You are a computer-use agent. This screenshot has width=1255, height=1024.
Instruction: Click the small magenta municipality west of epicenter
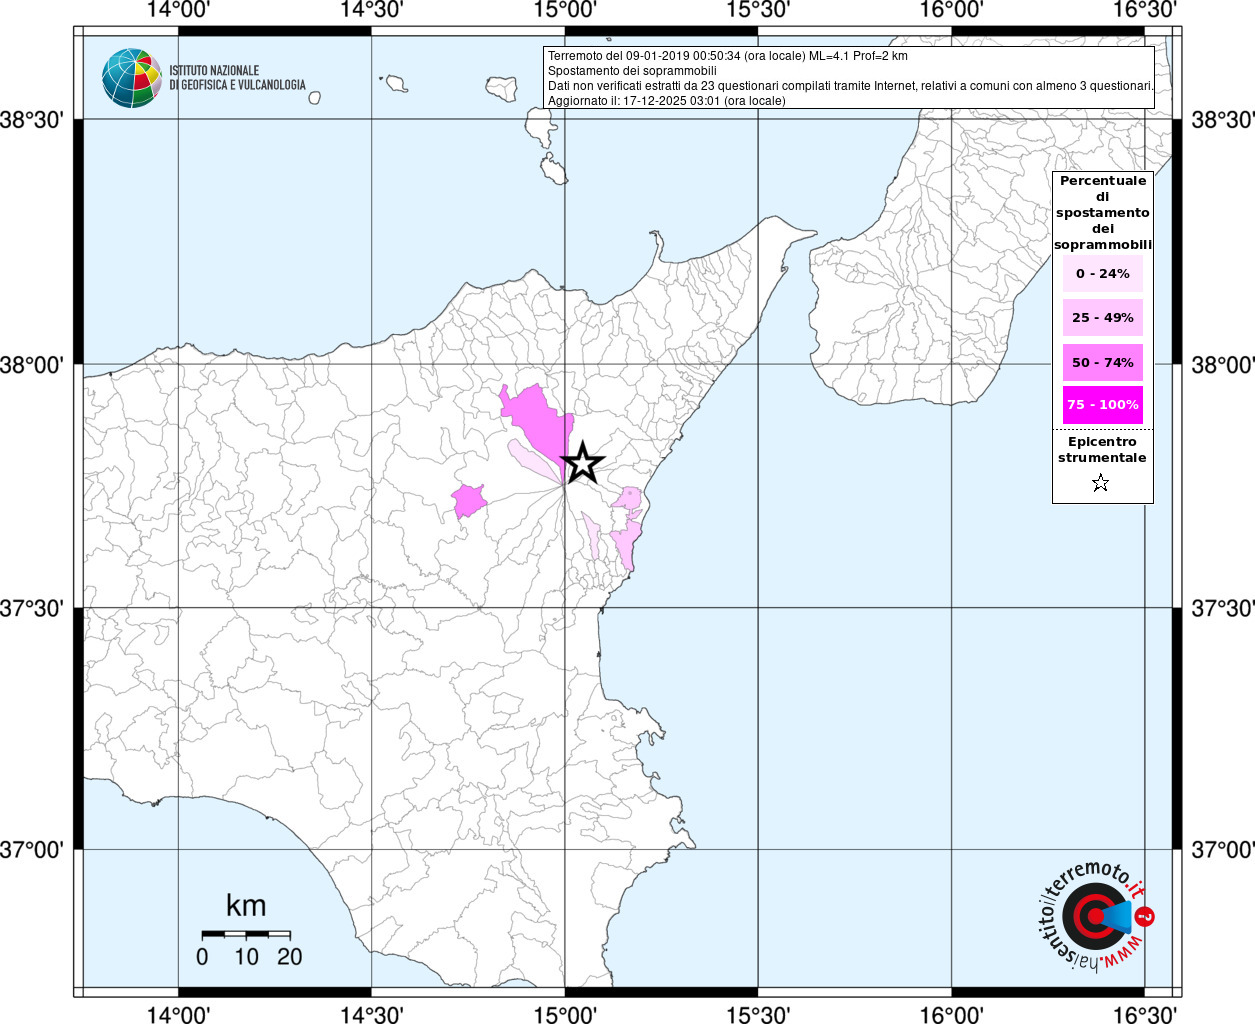pos(468,500)
